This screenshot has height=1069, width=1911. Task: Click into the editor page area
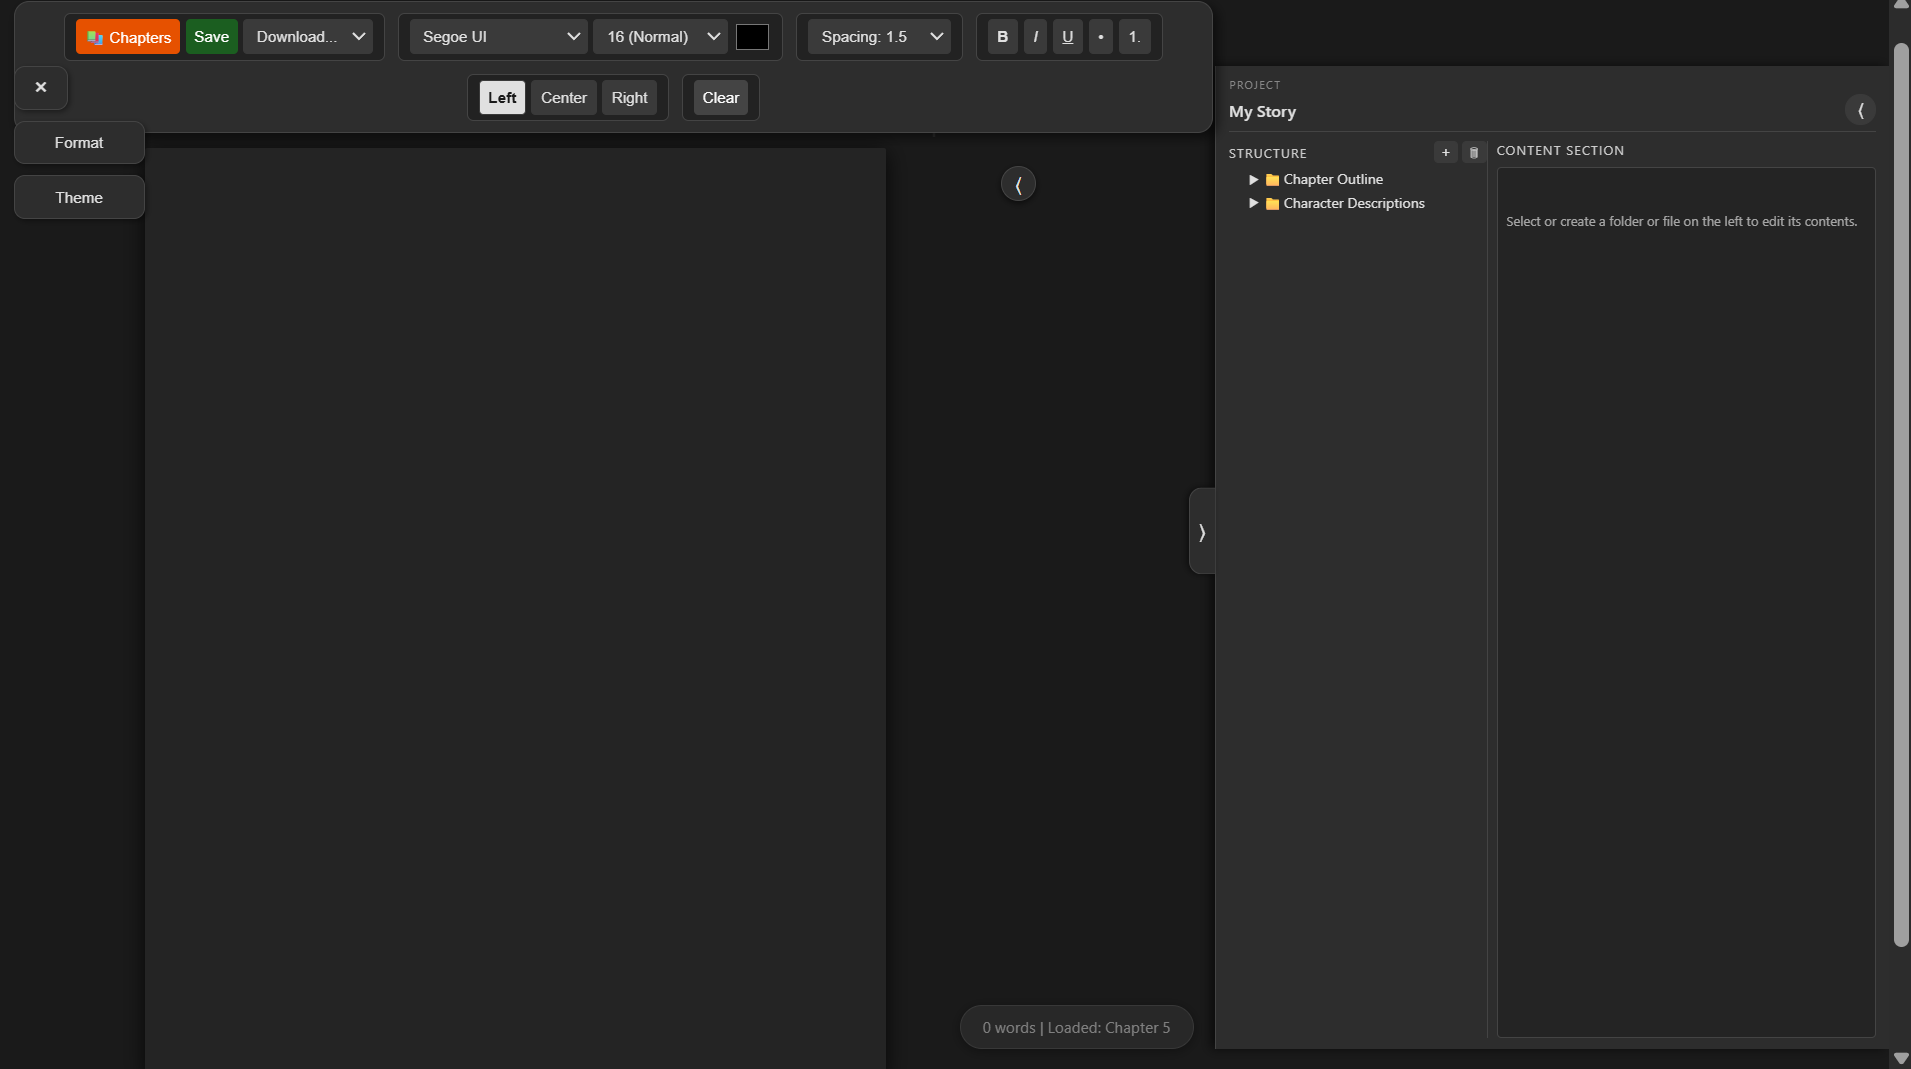515,608
